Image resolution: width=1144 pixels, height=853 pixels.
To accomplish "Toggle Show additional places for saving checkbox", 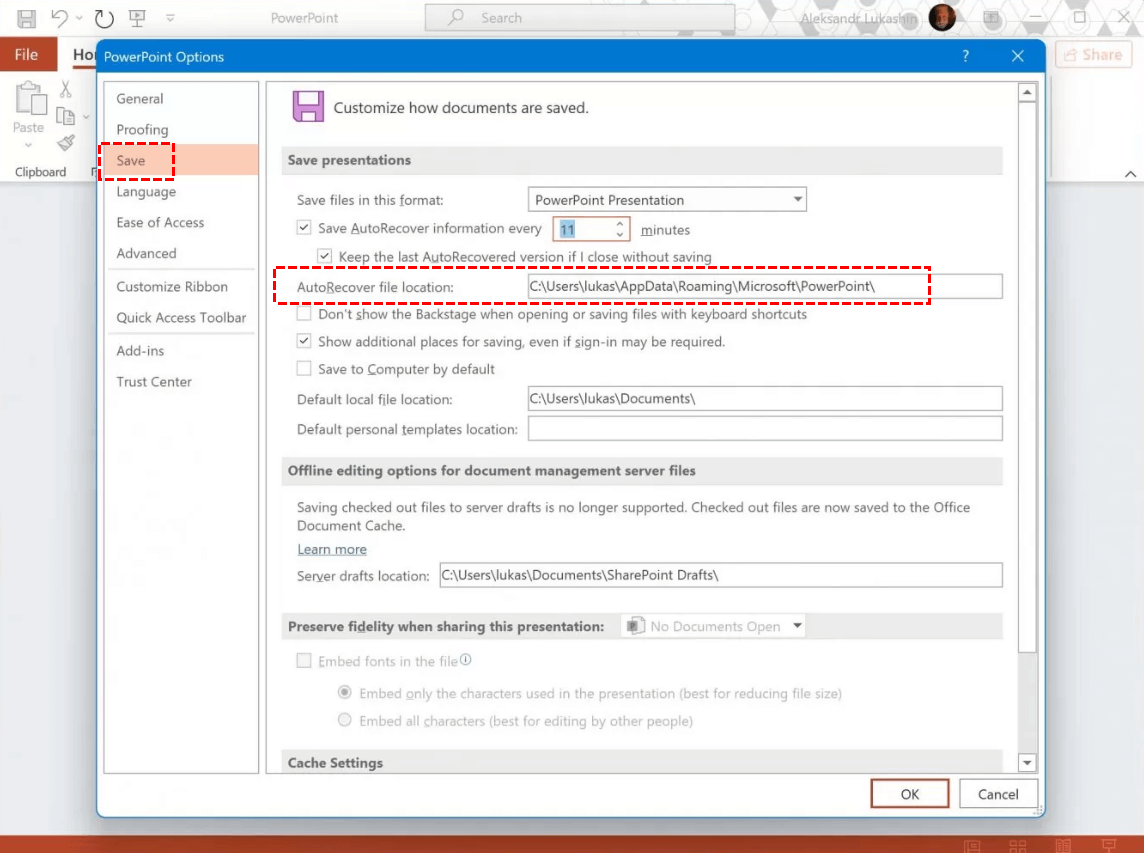I will point(304,341).
